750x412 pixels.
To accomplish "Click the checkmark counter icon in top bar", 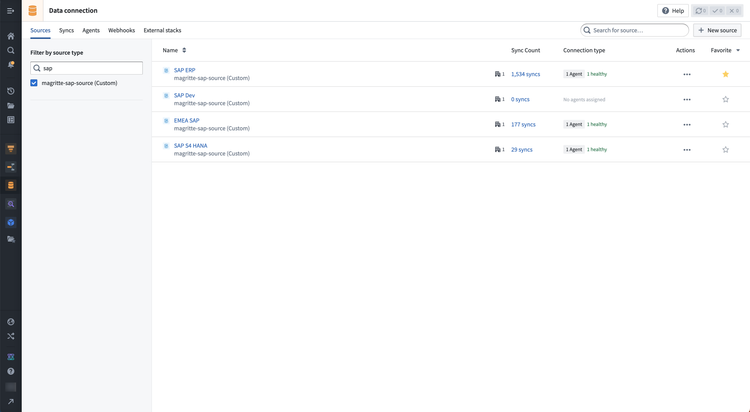I will (717, 11).
